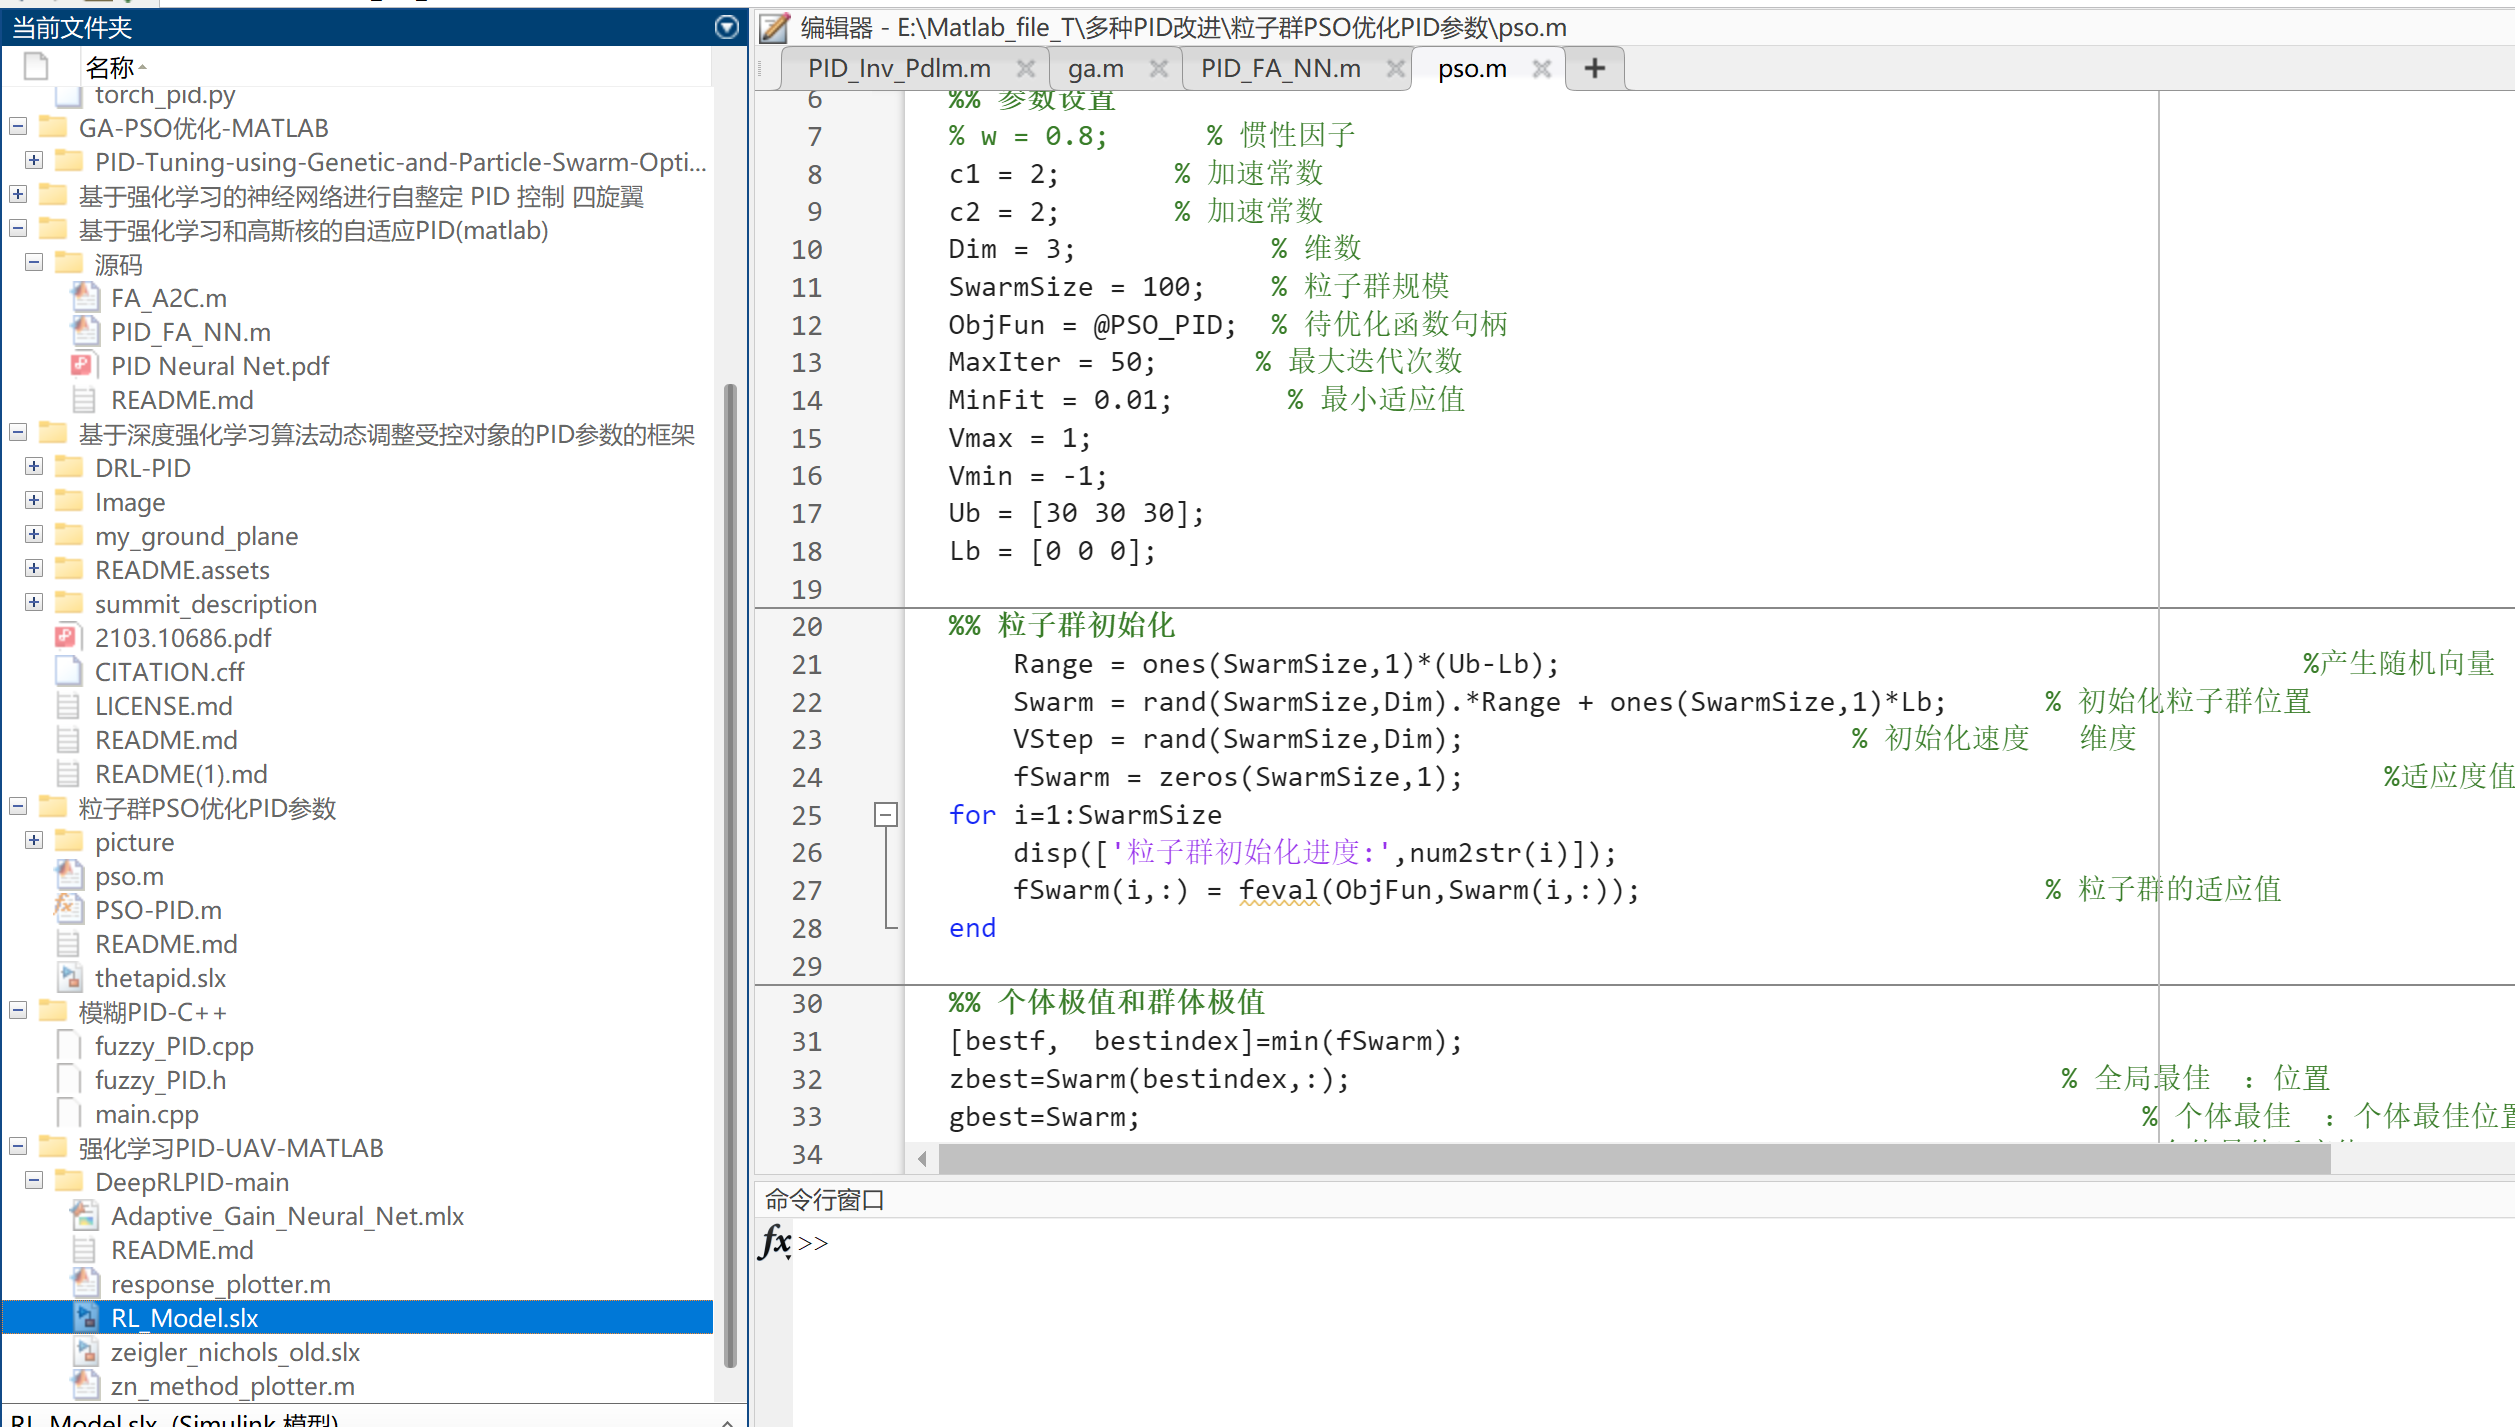The width and height of the screenshot is (2515, 1427).
Task: Click the 2103.10686.pdf file icon
Action: pos(67,637)
